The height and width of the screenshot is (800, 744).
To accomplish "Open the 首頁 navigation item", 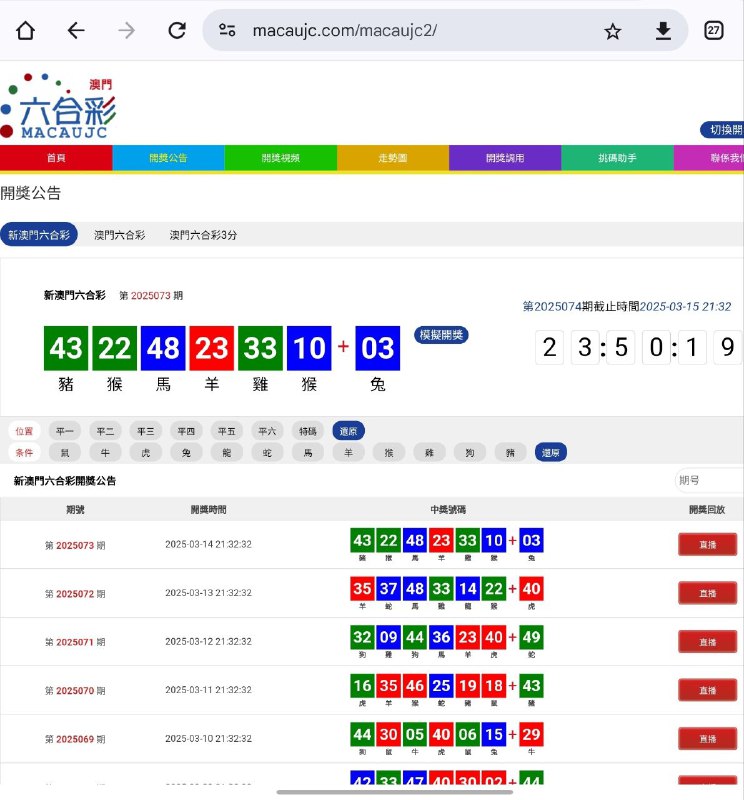I will click(x=56, y=158).
